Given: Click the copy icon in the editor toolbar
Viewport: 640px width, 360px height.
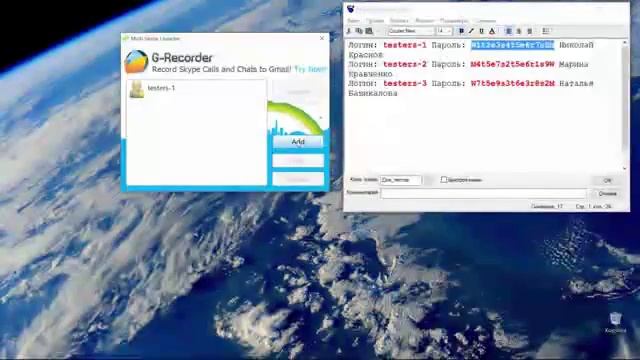Looking at the screenshot, I should (x=359, y=31).
